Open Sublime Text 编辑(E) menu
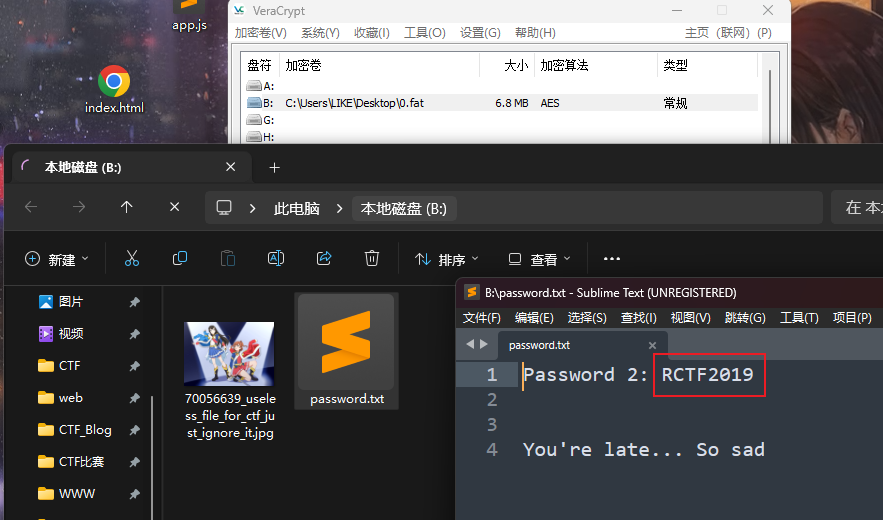 point(534,318)
